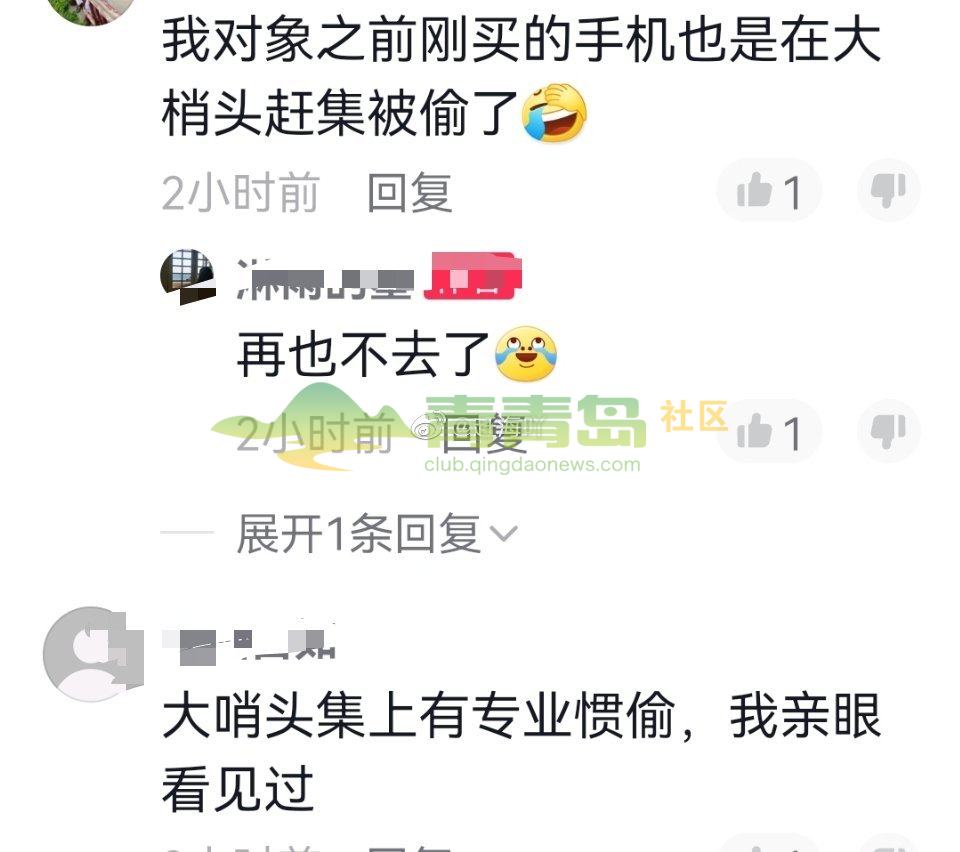Viewport: 960px width, 852px height.
Task: Click the club.qingdaonews.com watermark link
Action: tap(532, 465)
